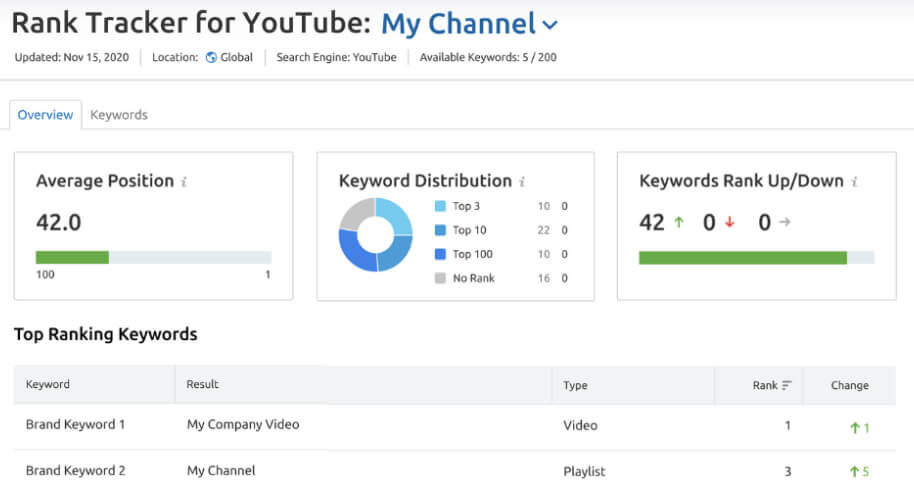Click the Top 10 blue legend swatch
Image resolution: width=914 pixels, height=482 pixels.
(440, 230)
